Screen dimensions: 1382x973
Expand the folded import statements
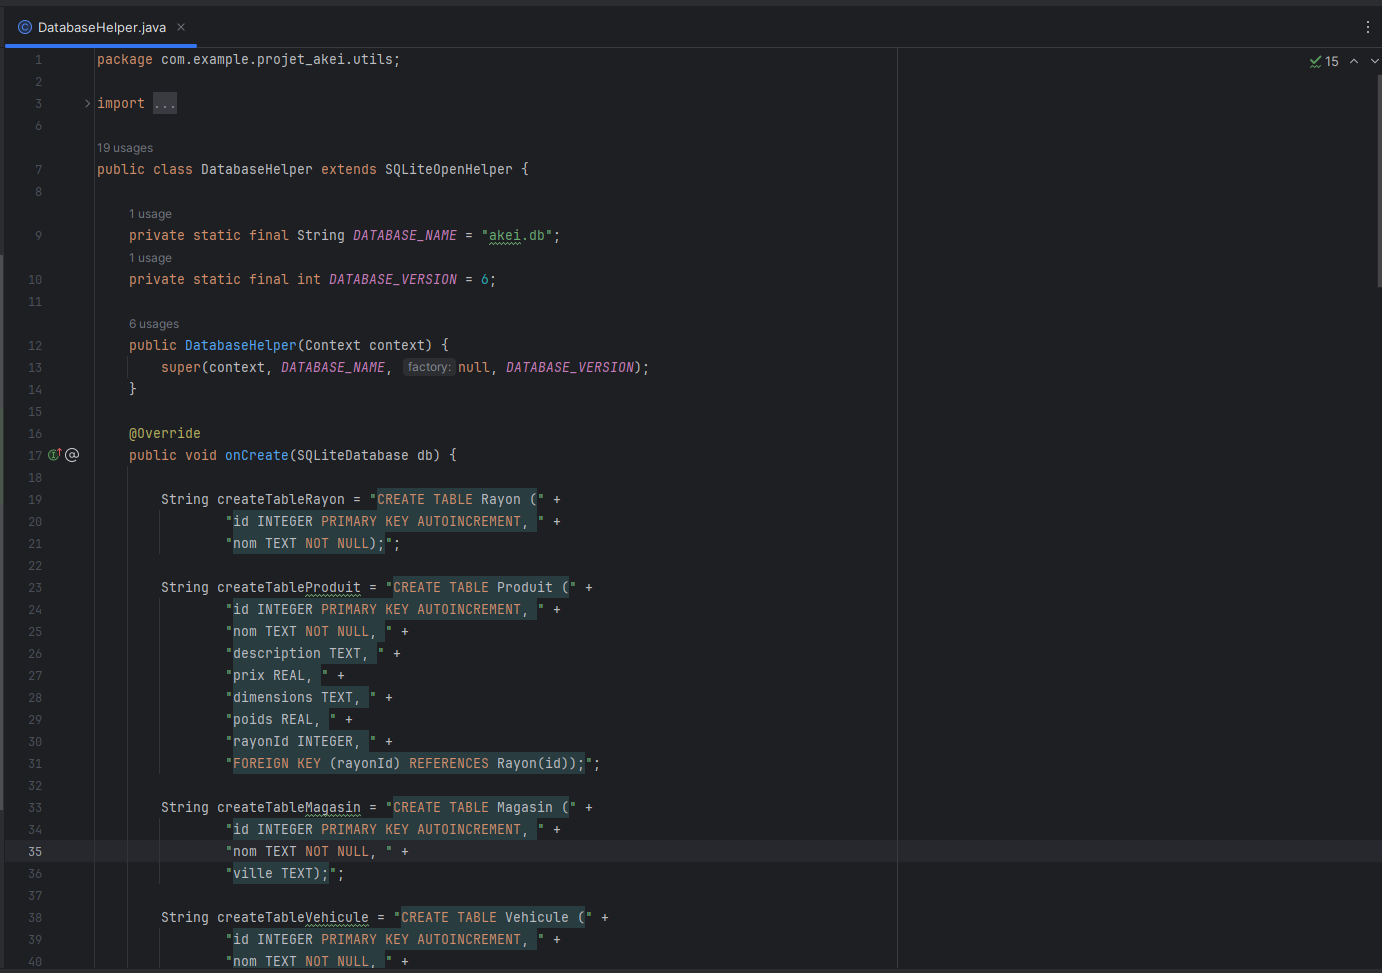[x=87, y=103]
